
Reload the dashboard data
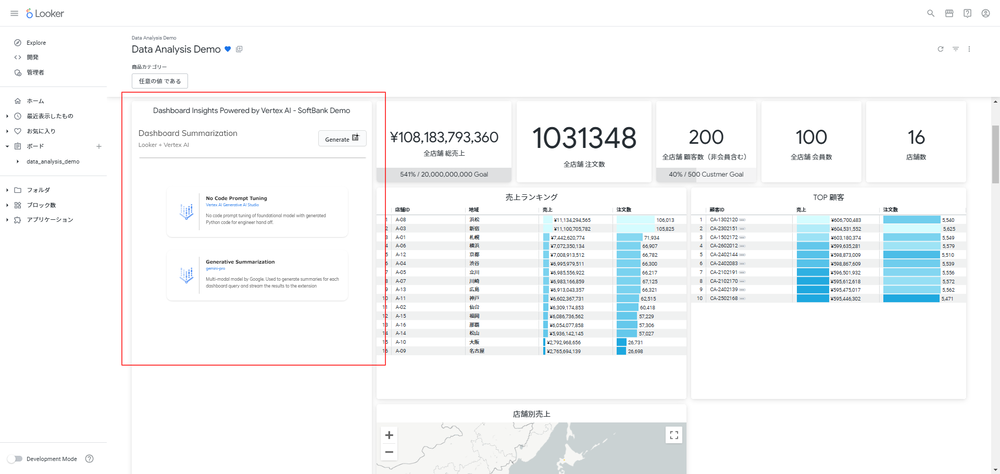click(x=940, y=49)
